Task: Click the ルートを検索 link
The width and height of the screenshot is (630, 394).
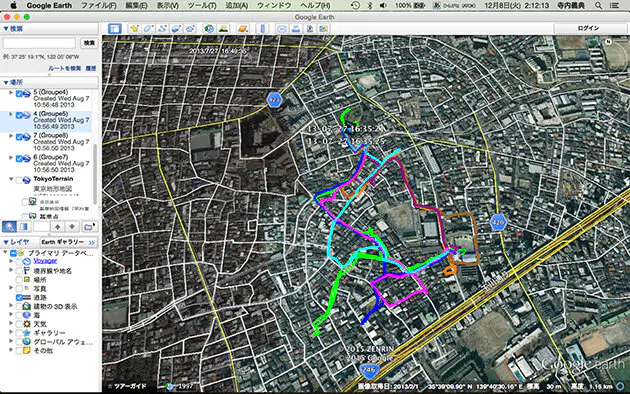Action: point(65,68)
